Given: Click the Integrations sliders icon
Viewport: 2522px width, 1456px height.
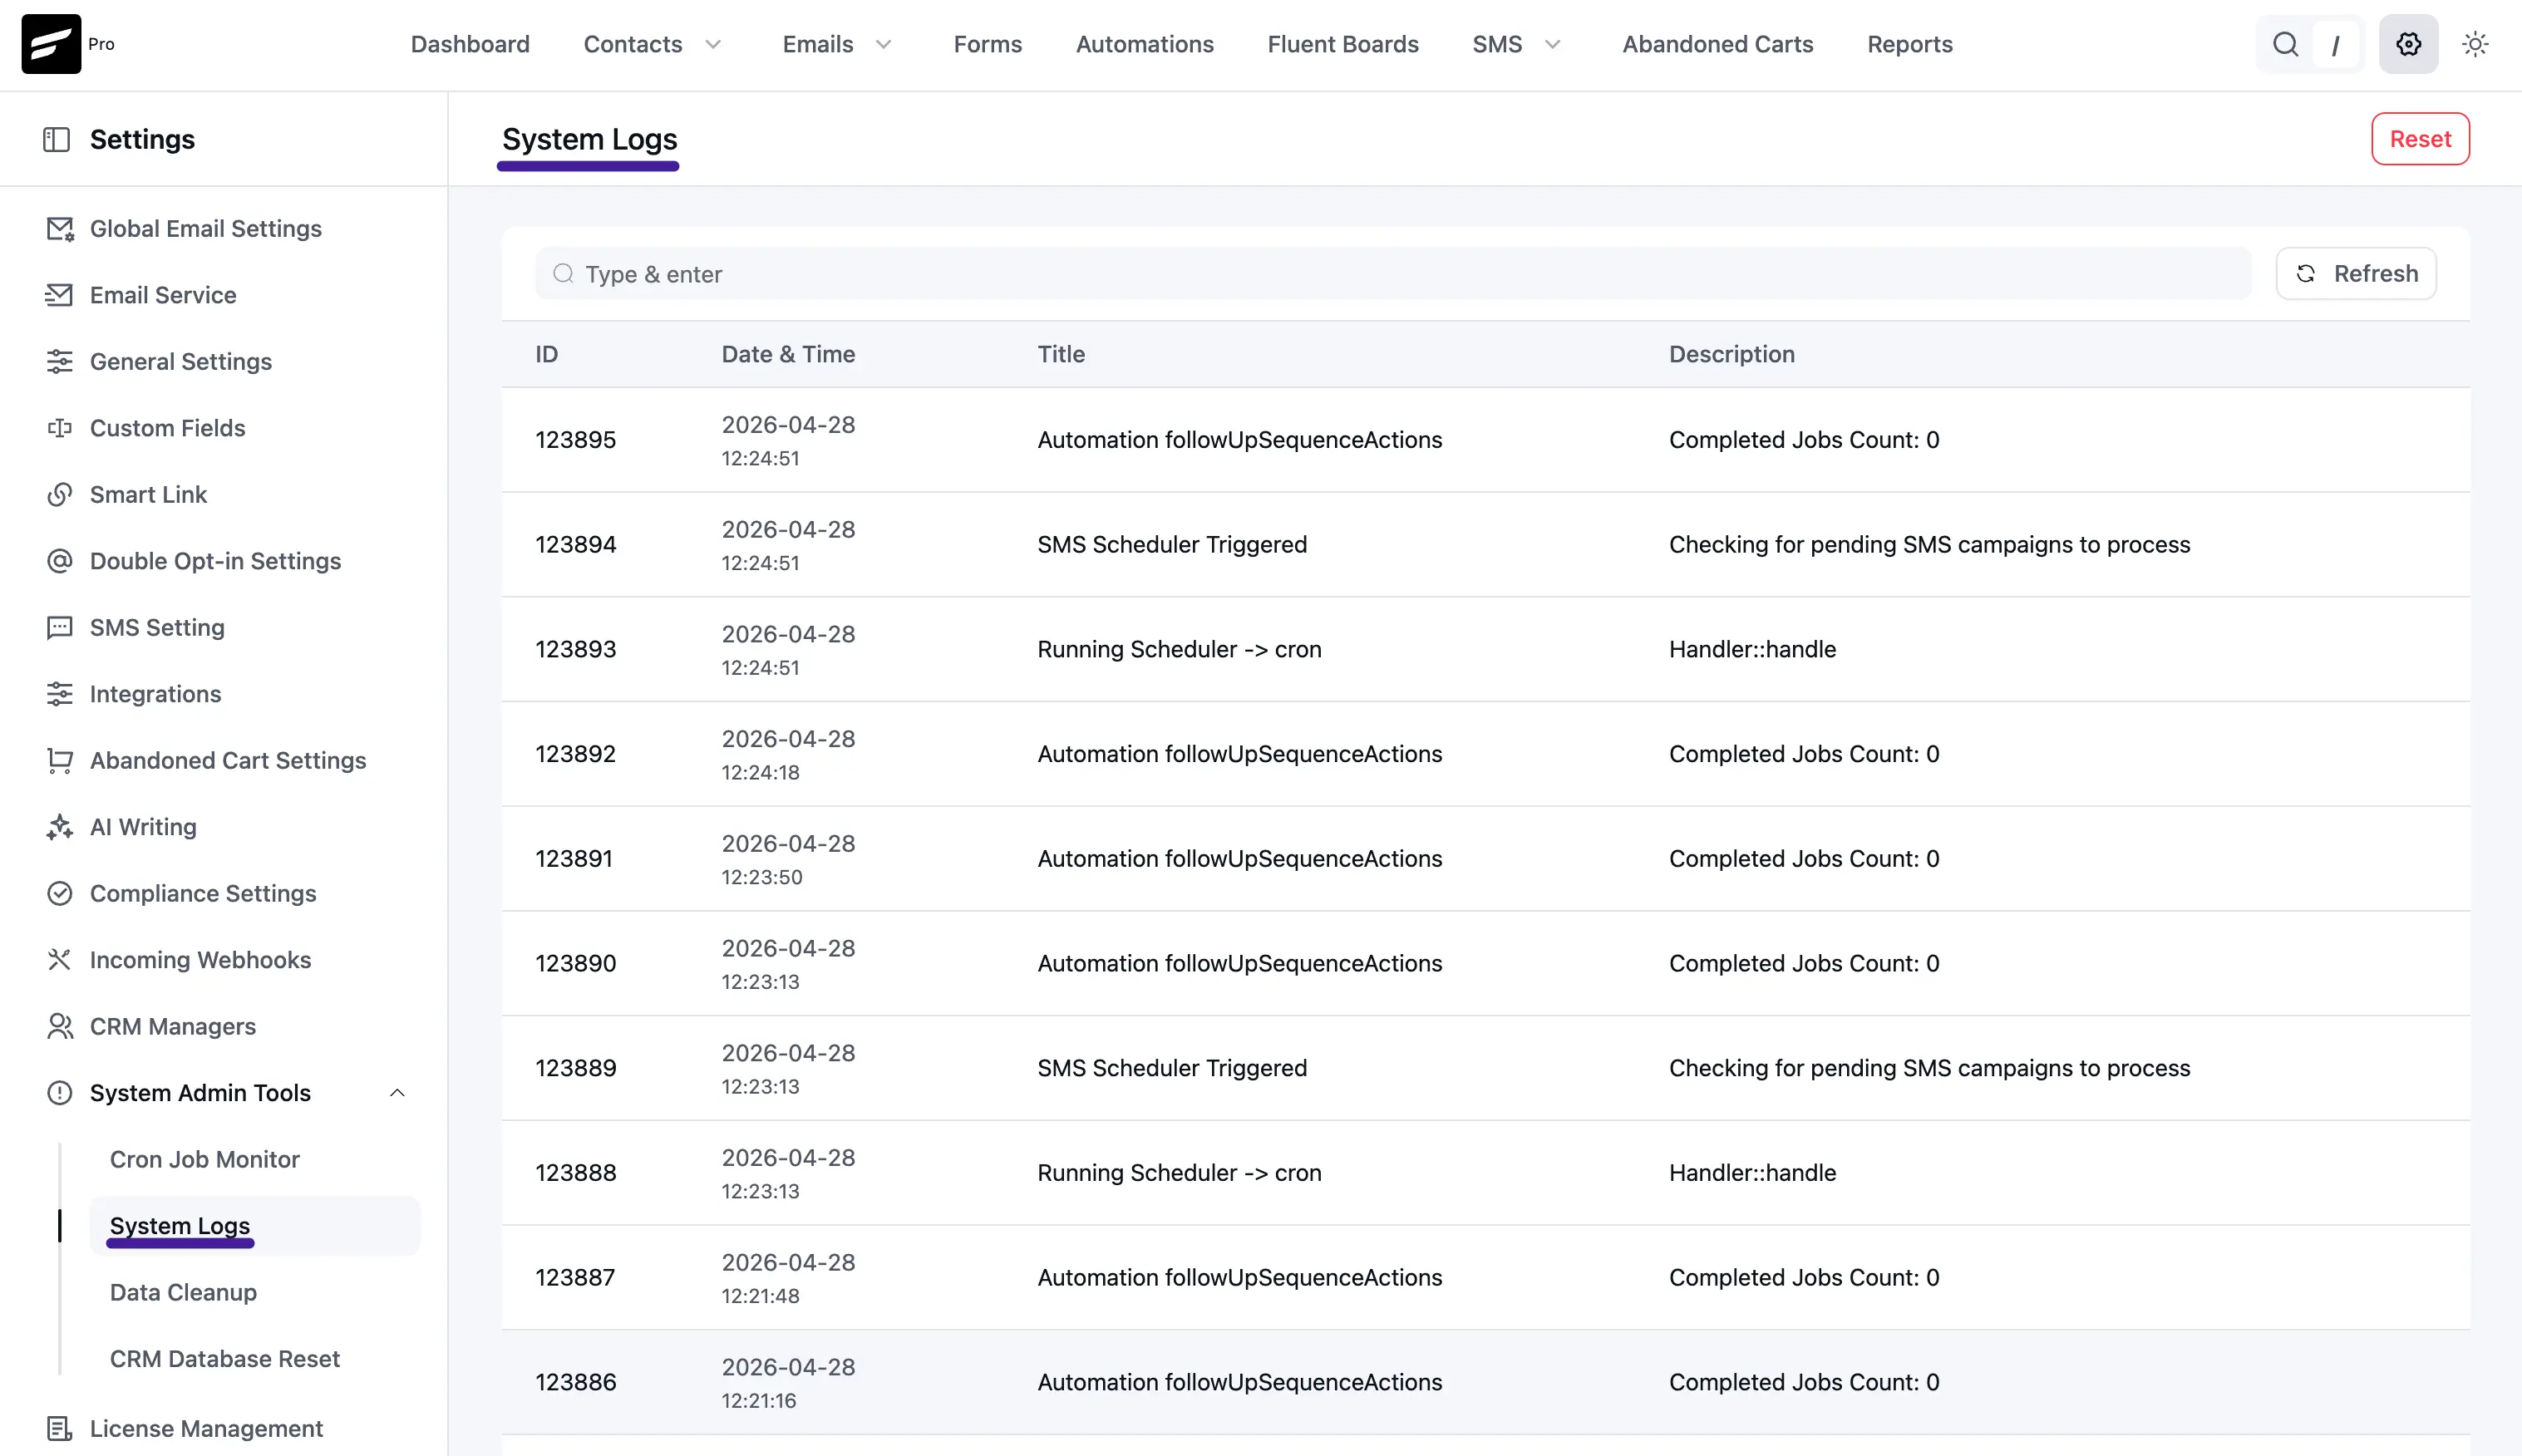Looking at the screenshot, I should [59, 694].
